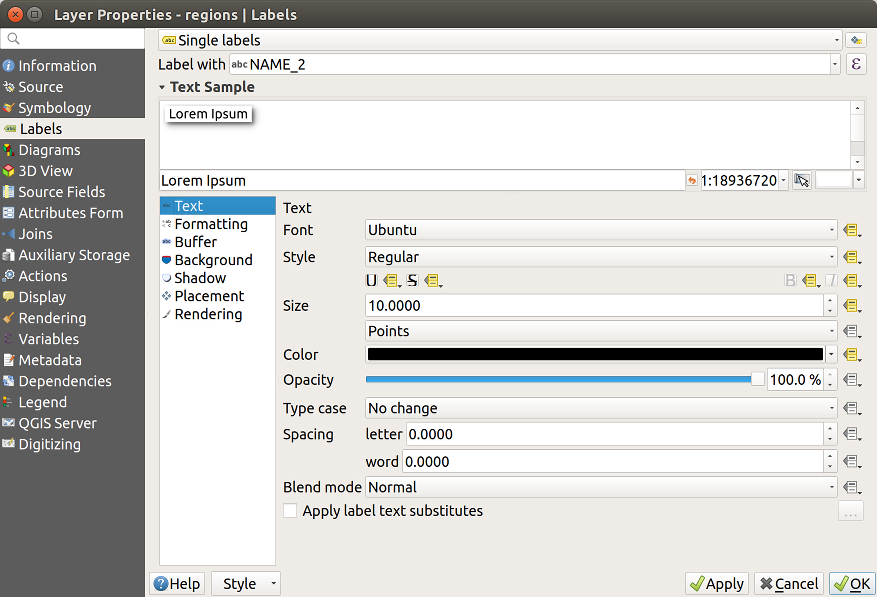Click the Apply button
Viewport: 877px width, 597px height.
click(x=716, y=584)
